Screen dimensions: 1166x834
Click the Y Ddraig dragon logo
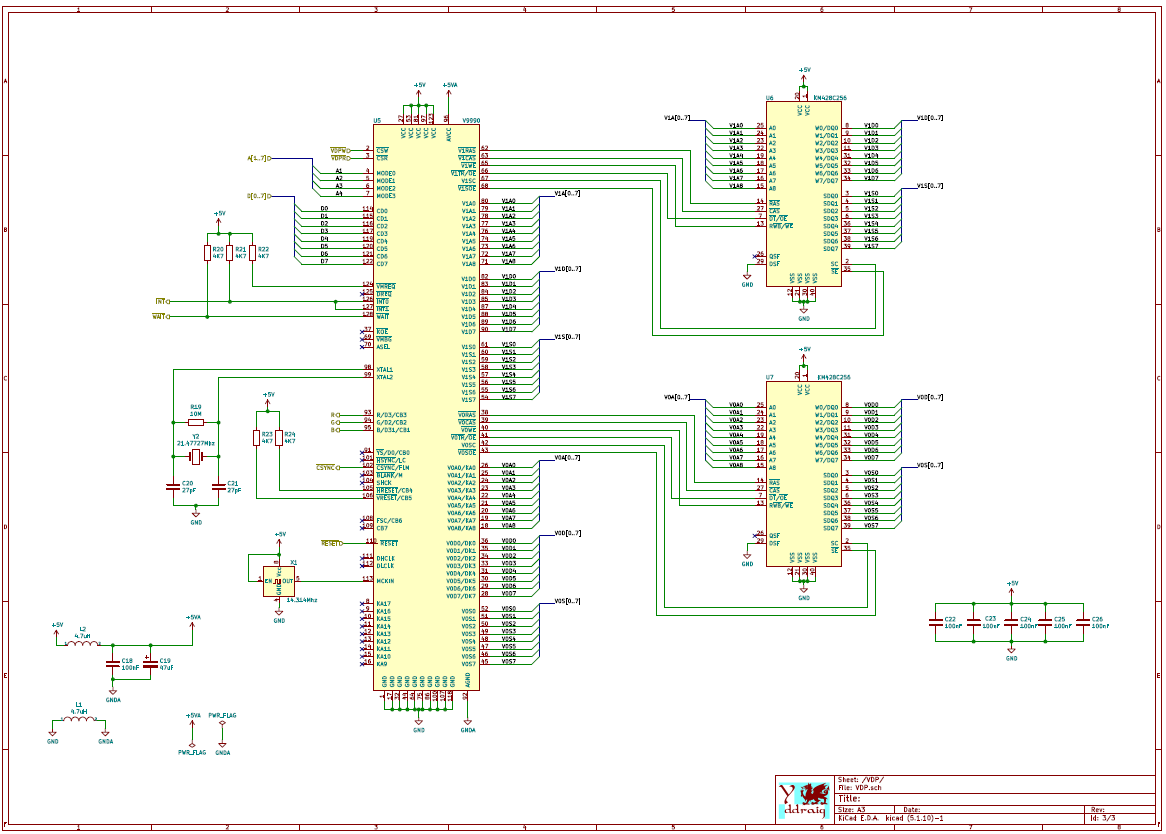(805, 800)
